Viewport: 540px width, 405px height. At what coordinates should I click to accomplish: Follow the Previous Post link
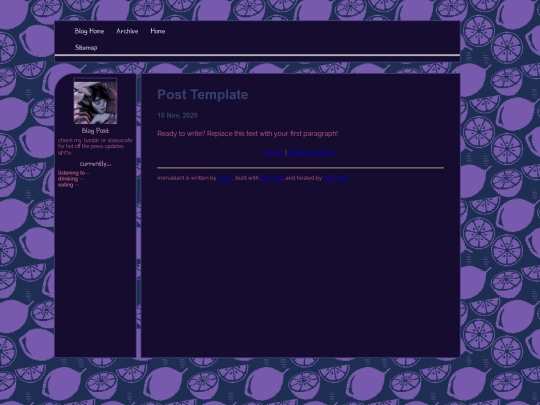pyautogui.click(x=313, y=153)
